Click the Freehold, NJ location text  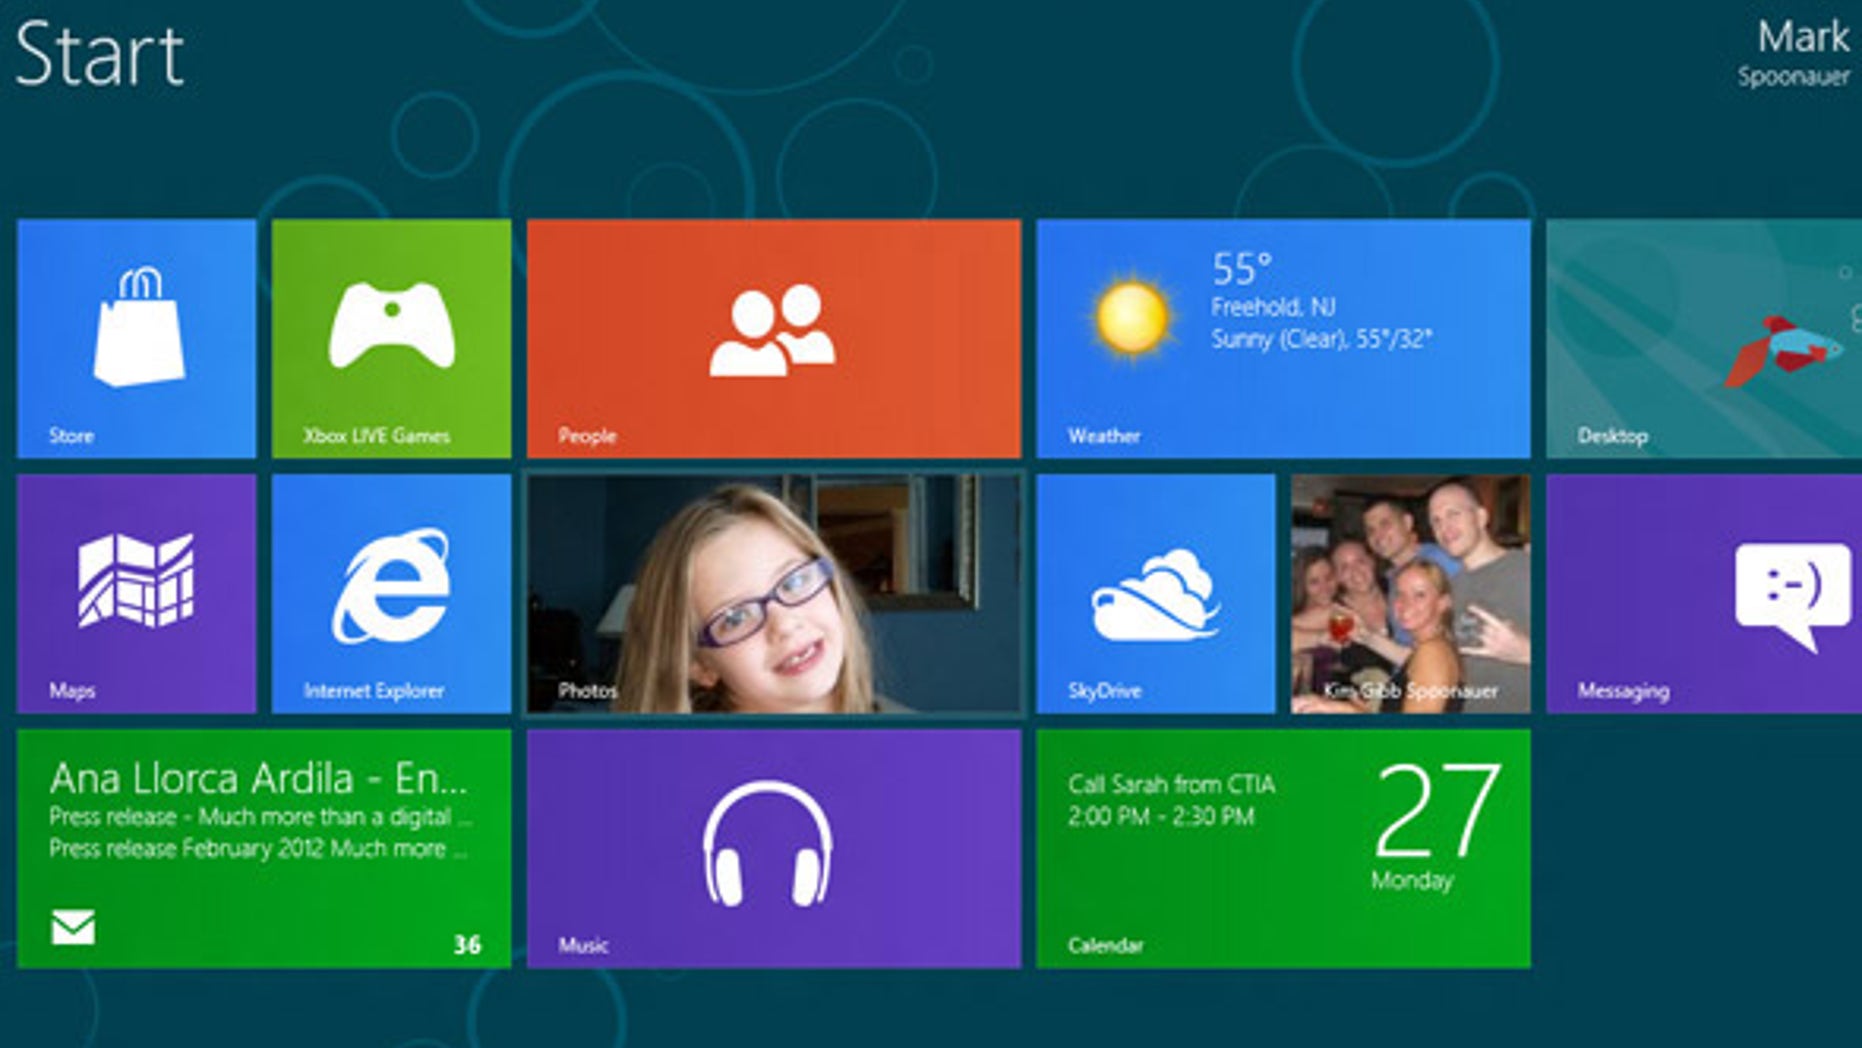1273,307
